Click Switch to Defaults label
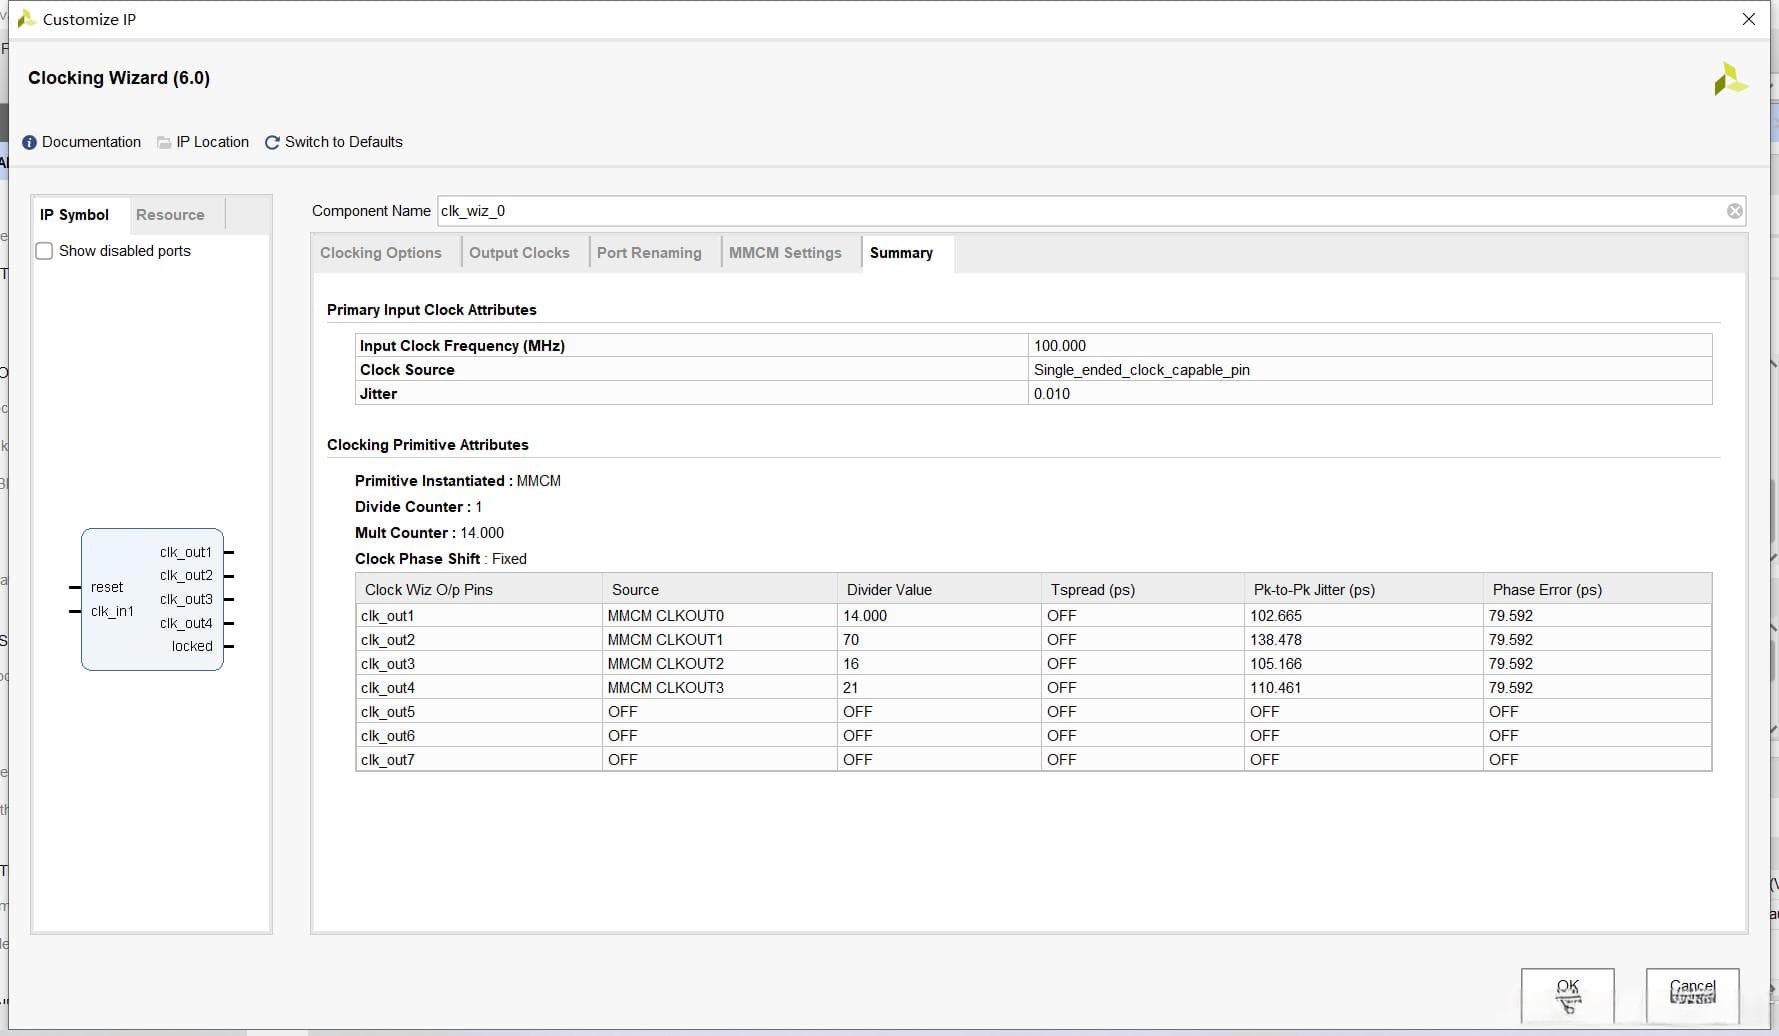 [344, 142]
